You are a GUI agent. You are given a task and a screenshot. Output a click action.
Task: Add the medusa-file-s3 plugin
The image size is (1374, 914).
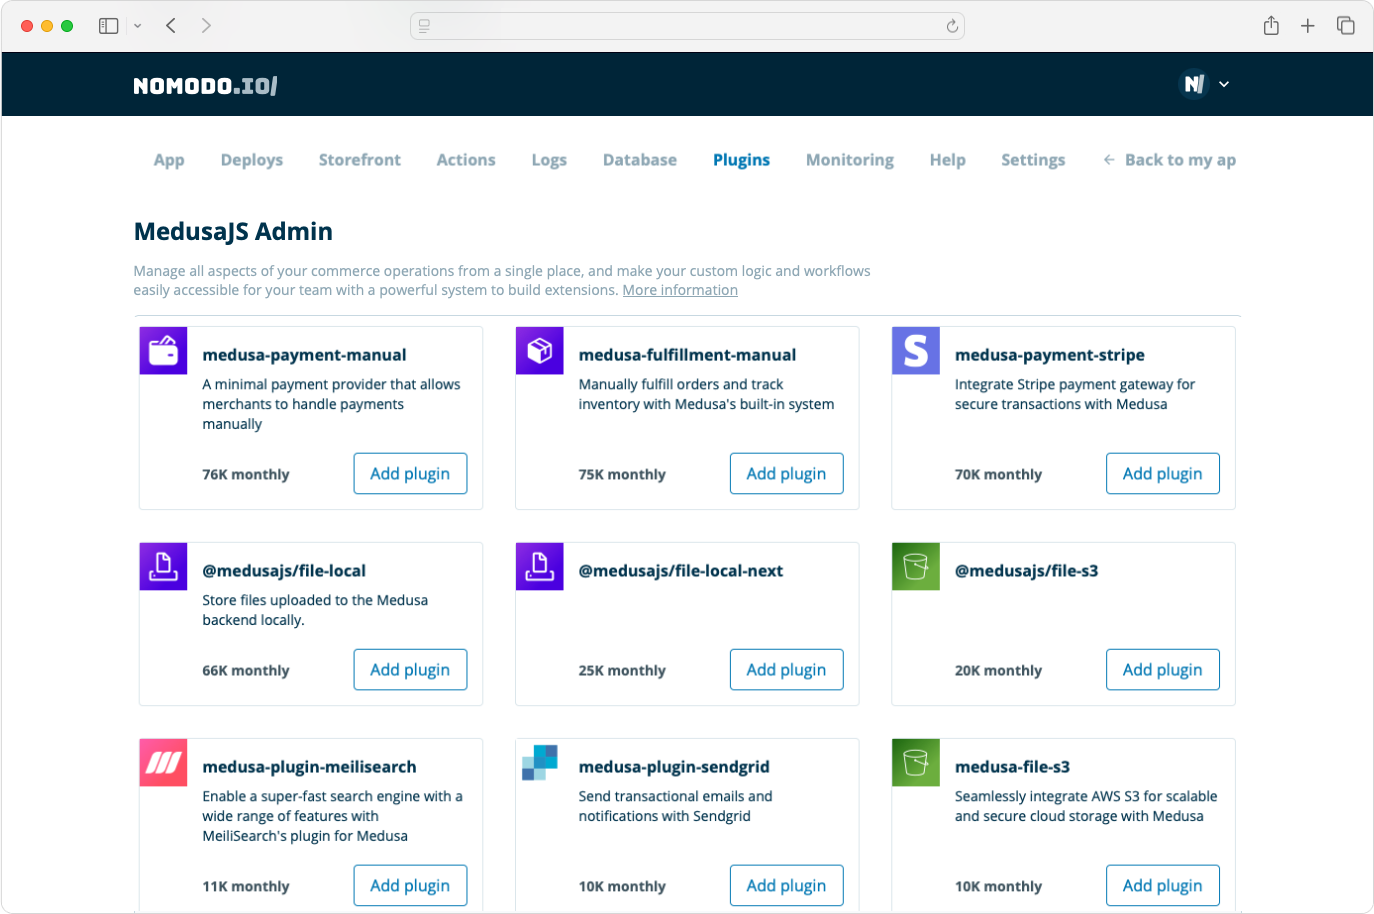(x=1162, y=886)
